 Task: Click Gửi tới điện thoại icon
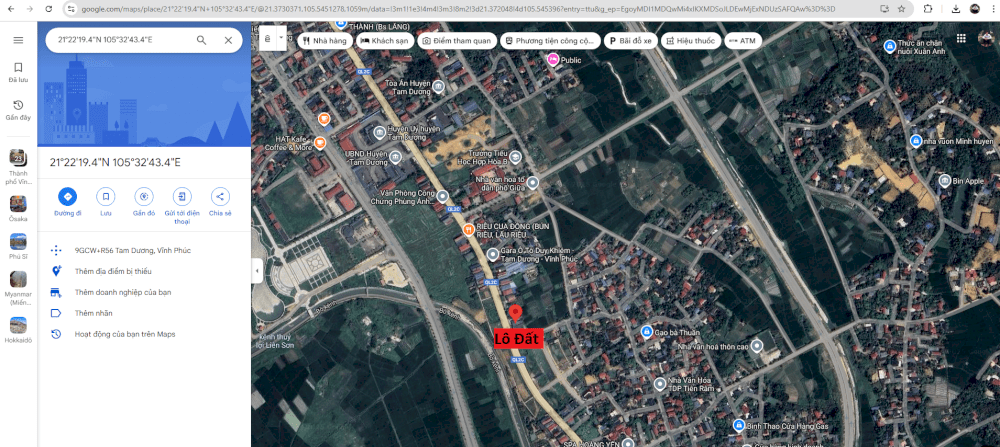182,196
